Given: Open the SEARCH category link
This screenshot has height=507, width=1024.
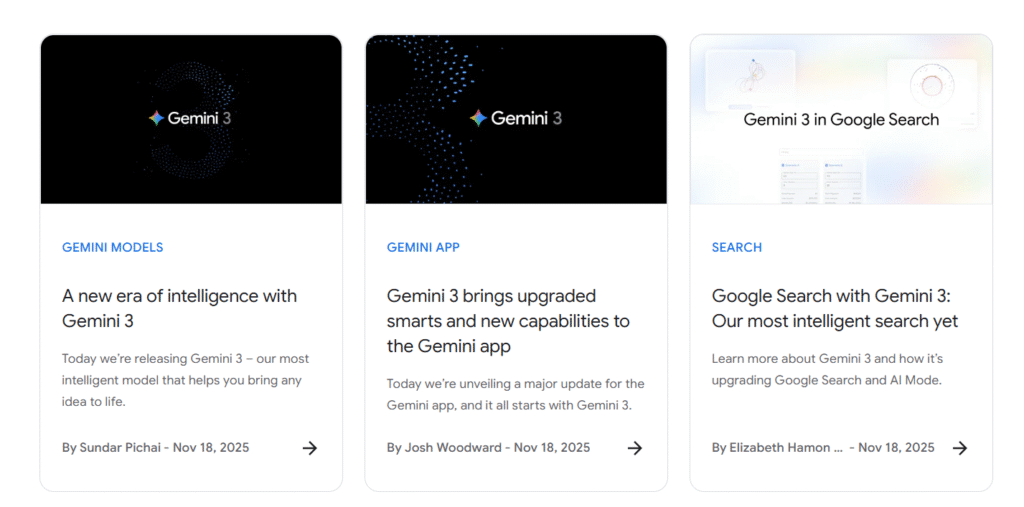Looking at the screenshot, I should click(736, 247).
